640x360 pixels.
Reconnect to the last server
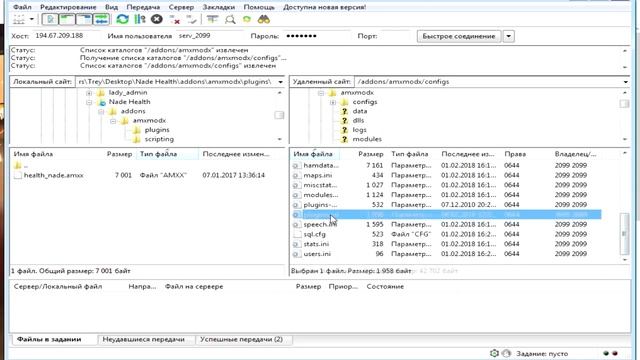191,19
